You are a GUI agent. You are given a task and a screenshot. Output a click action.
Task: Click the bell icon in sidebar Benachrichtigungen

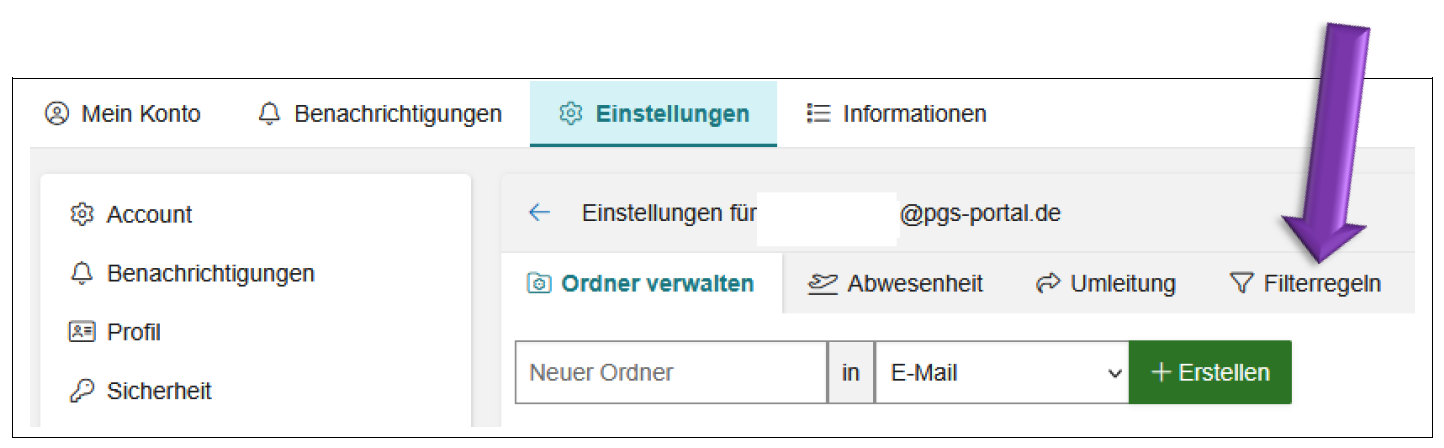click(x=82, y=273)
